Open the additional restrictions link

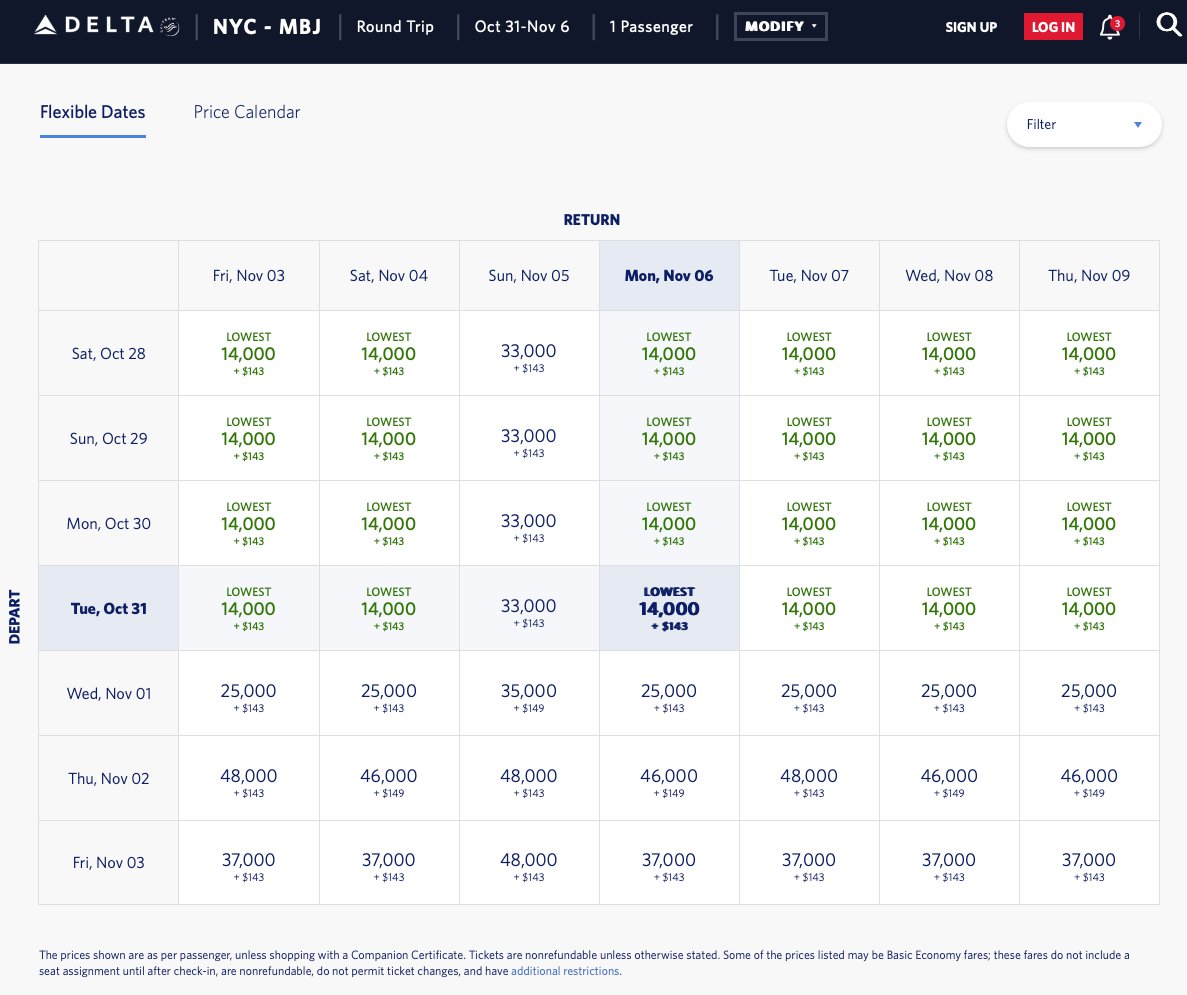564,970
